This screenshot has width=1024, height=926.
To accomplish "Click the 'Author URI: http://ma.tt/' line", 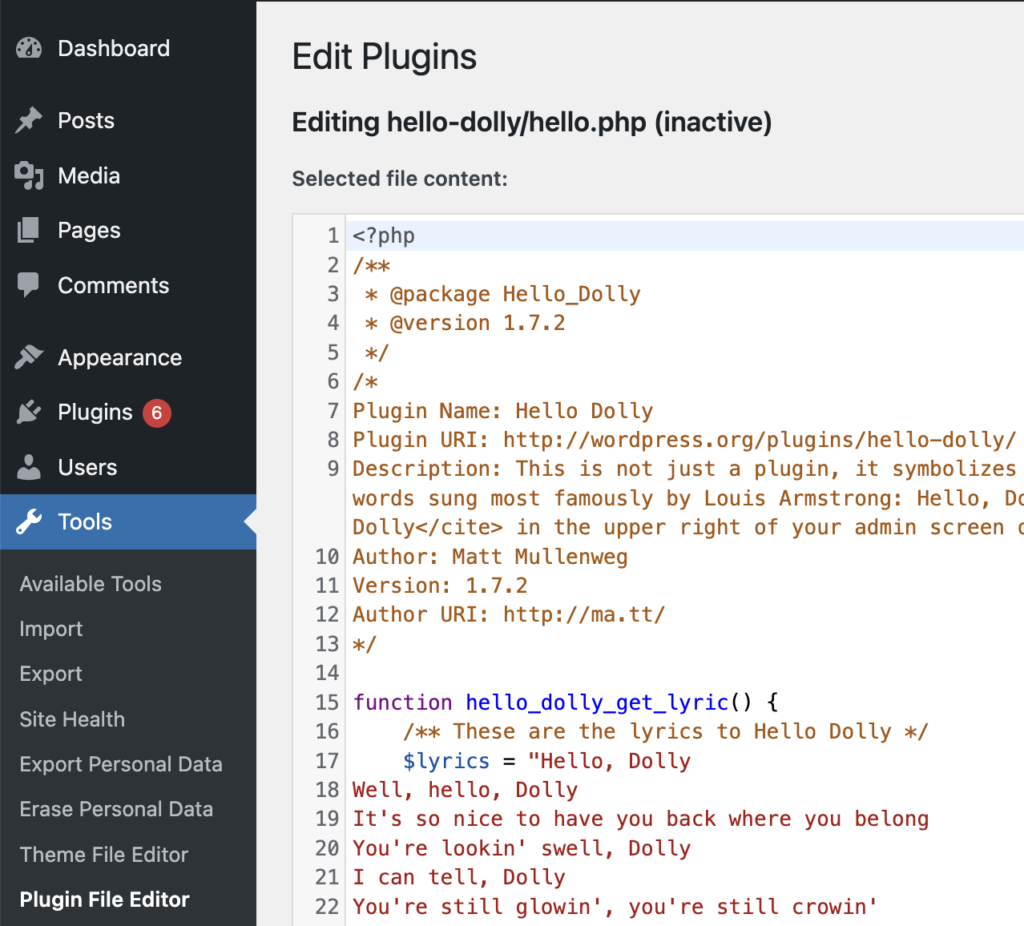I will (509, 615).
